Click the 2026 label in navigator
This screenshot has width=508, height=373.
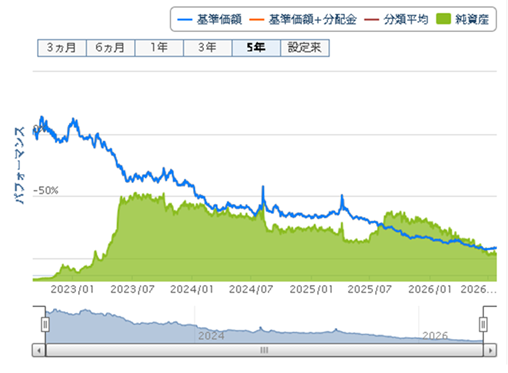(435, 336)
